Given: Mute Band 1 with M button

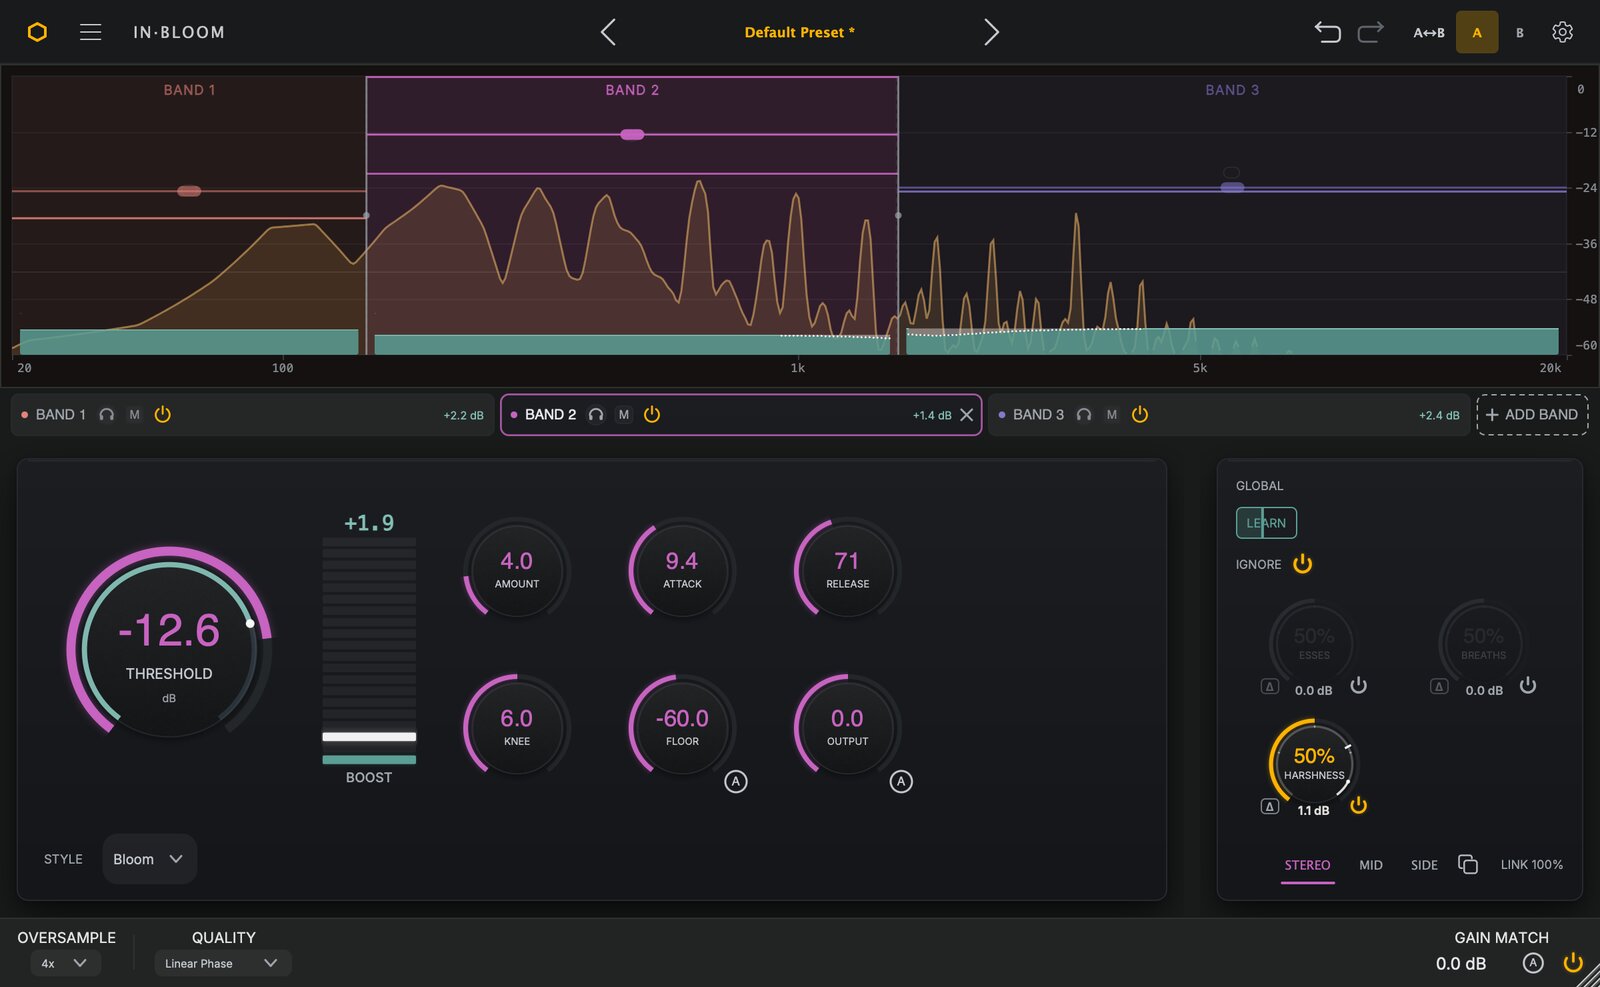Looking at the screenshot, I should click(x=134, y=414).
